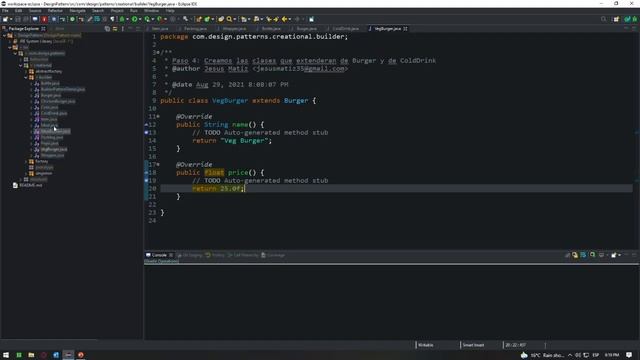Click the Open Type toolbar icon
This screenshot has height=360, width=640.
(x=221, y=19)
